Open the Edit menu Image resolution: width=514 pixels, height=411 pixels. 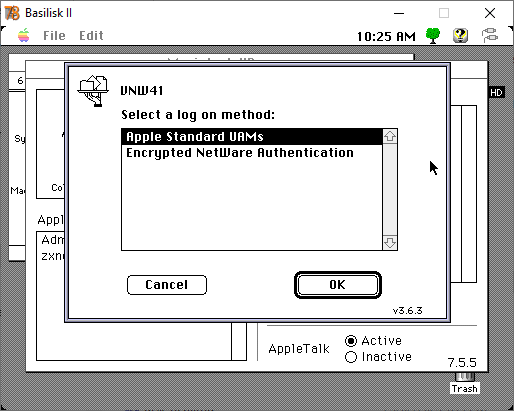(x=91, y=35)
